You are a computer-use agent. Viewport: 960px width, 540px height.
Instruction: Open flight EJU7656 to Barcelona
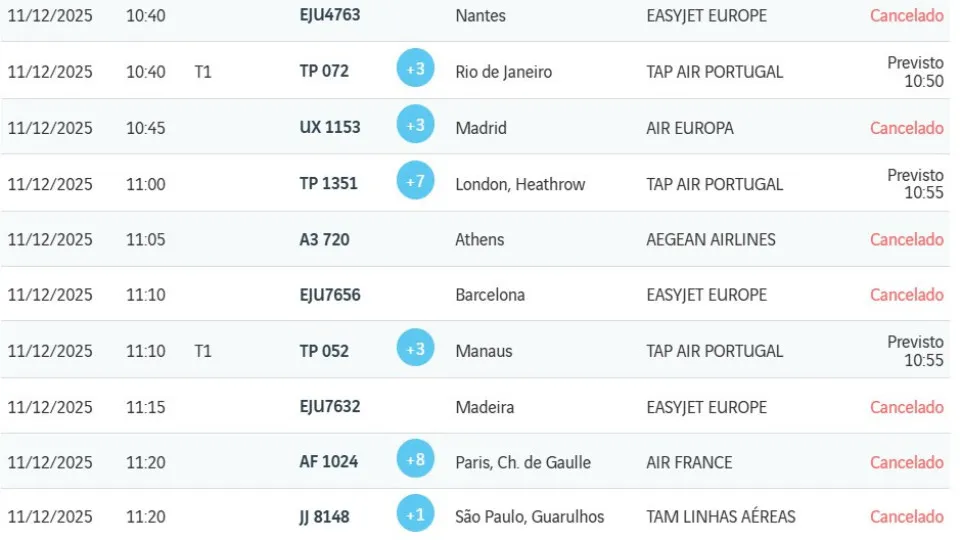330,295
